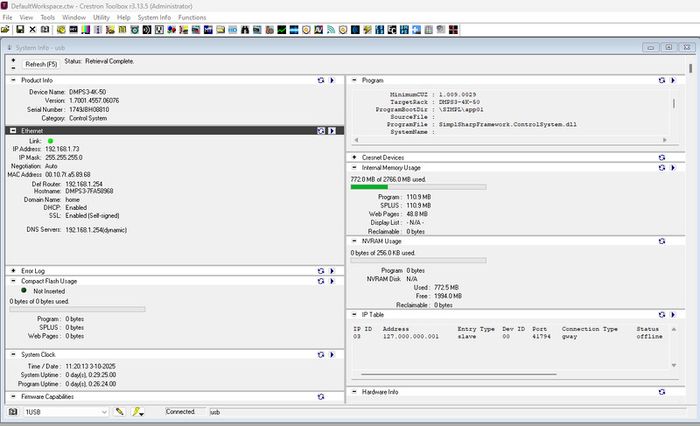Screen dimensions: 700x426
Task: Open the System Info menu
Action: (x=154, y=17)
